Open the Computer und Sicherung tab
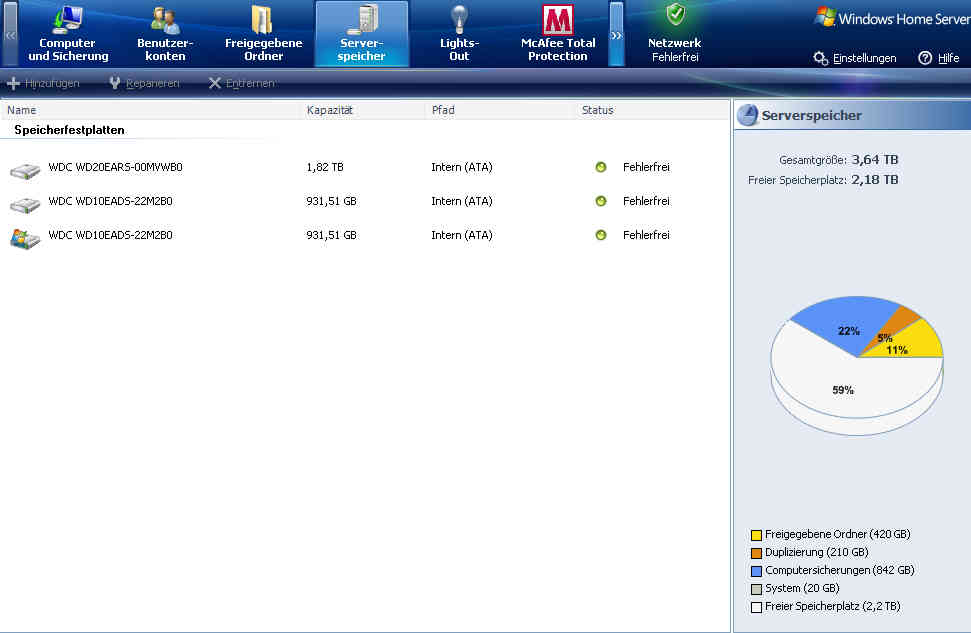Screen dimensions: 971x633 coord(68,33)
